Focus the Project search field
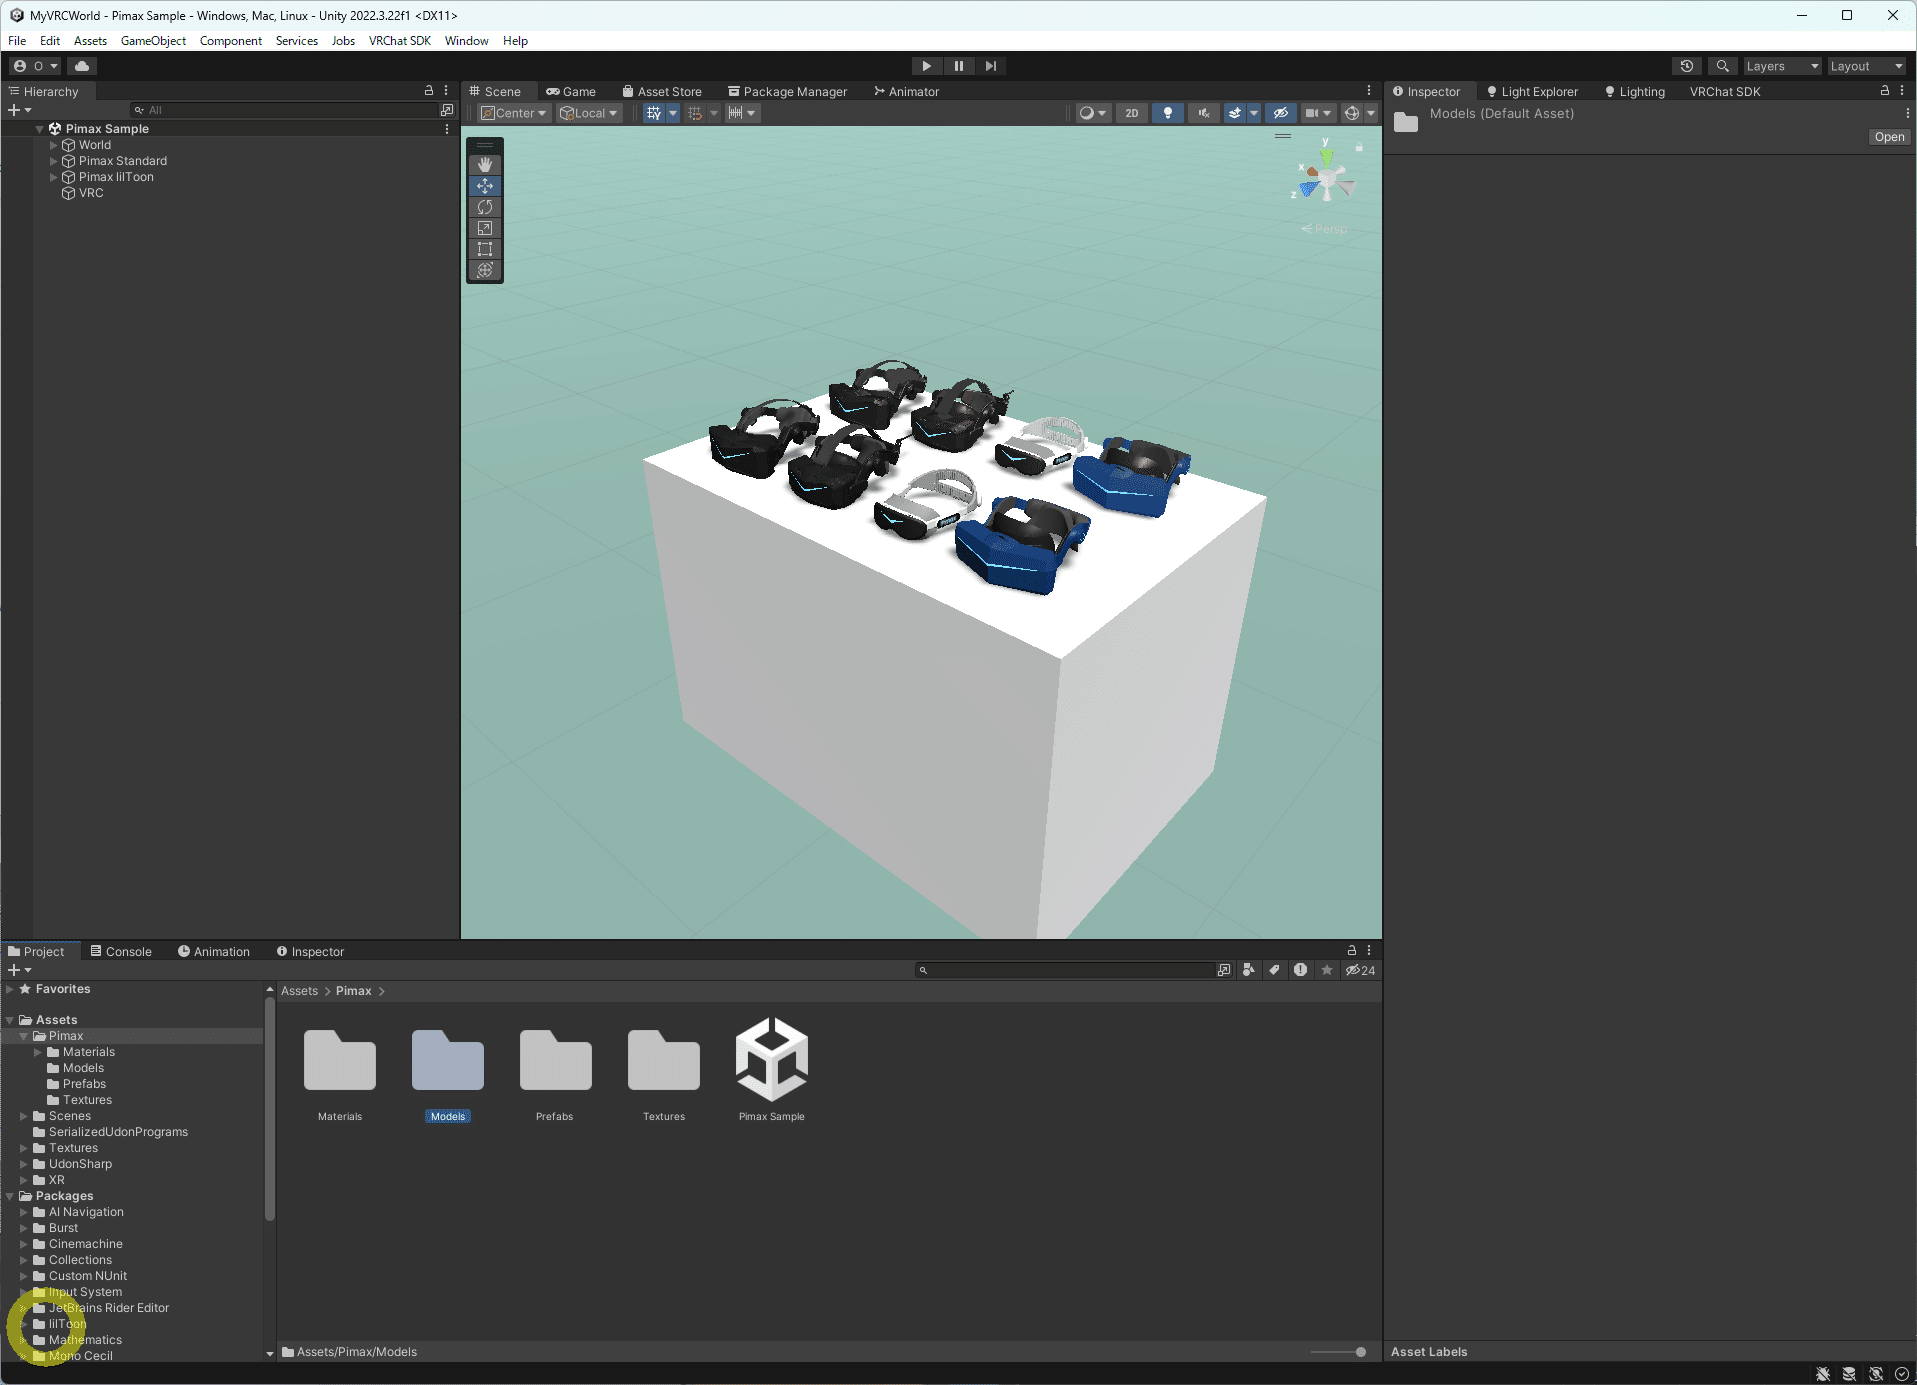Screen dimensions: 1917x1385 point(1065,970)
